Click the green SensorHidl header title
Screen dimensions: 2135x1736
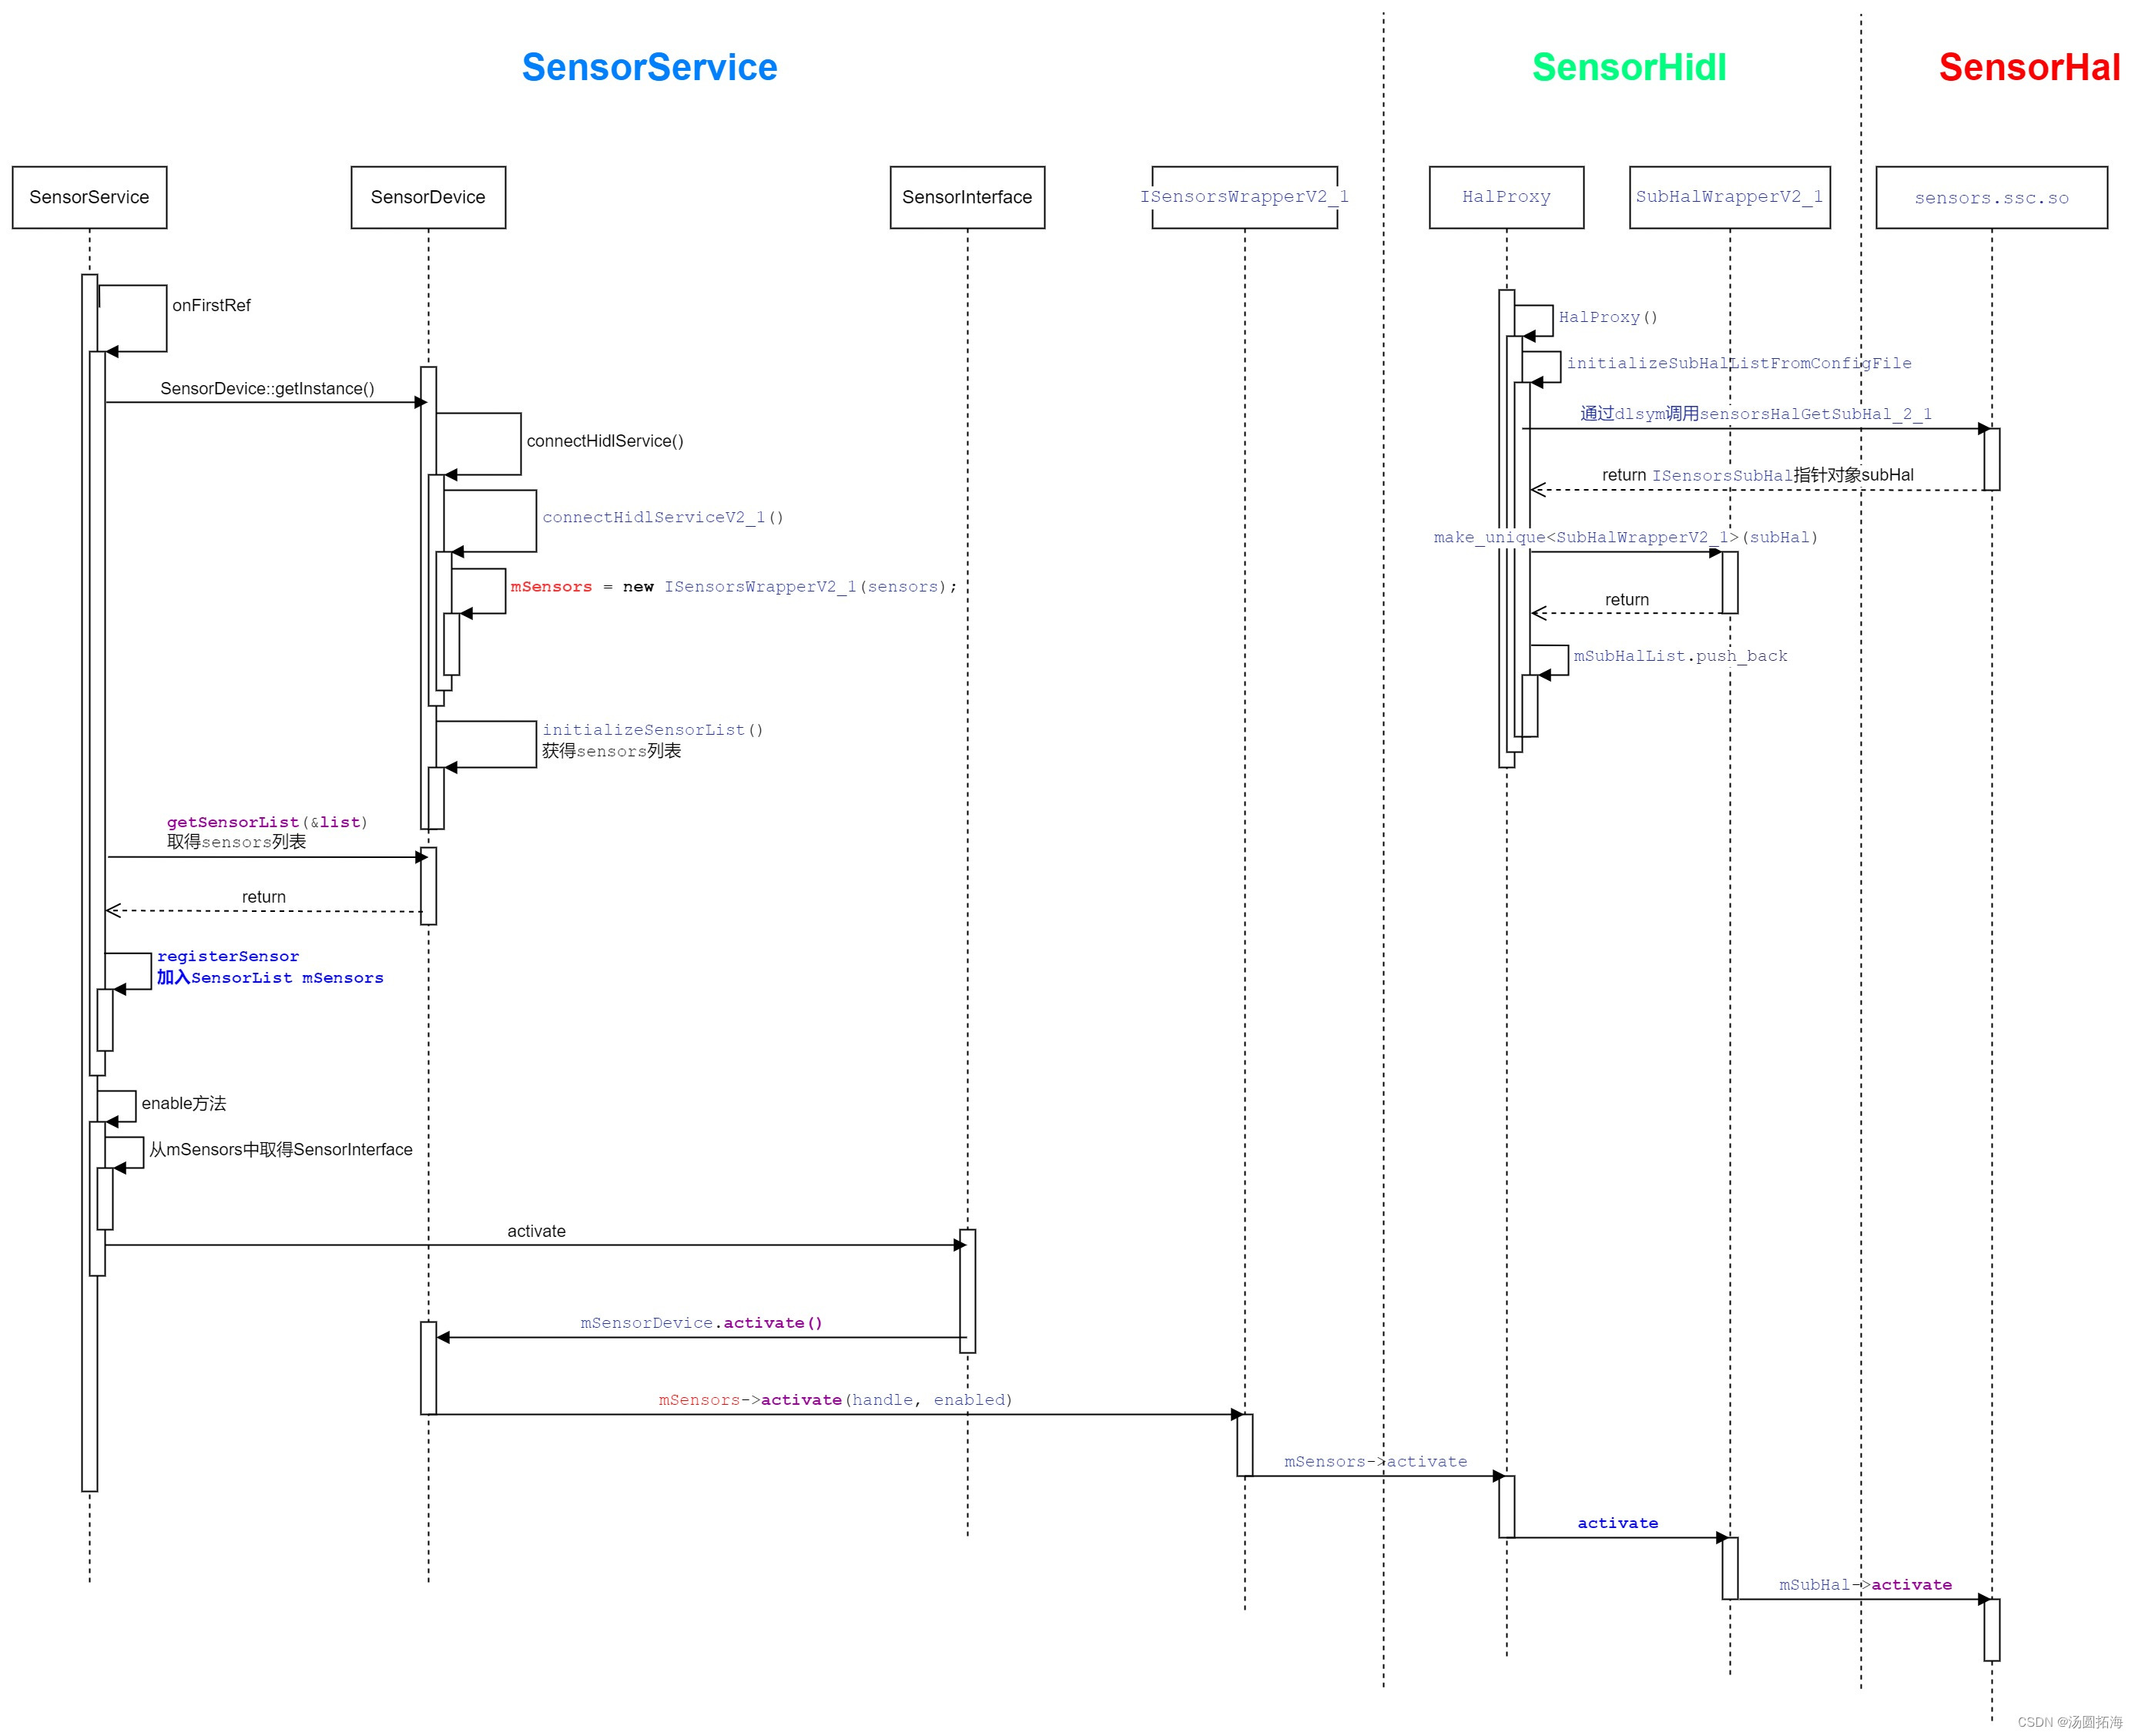[x=1629, y=67]
